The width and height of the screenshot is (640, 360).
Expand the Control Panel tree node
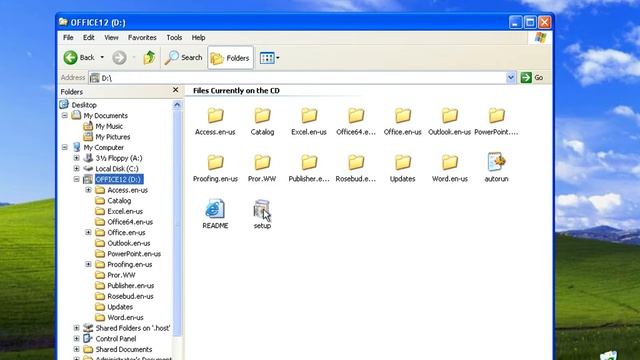[77, 338]
